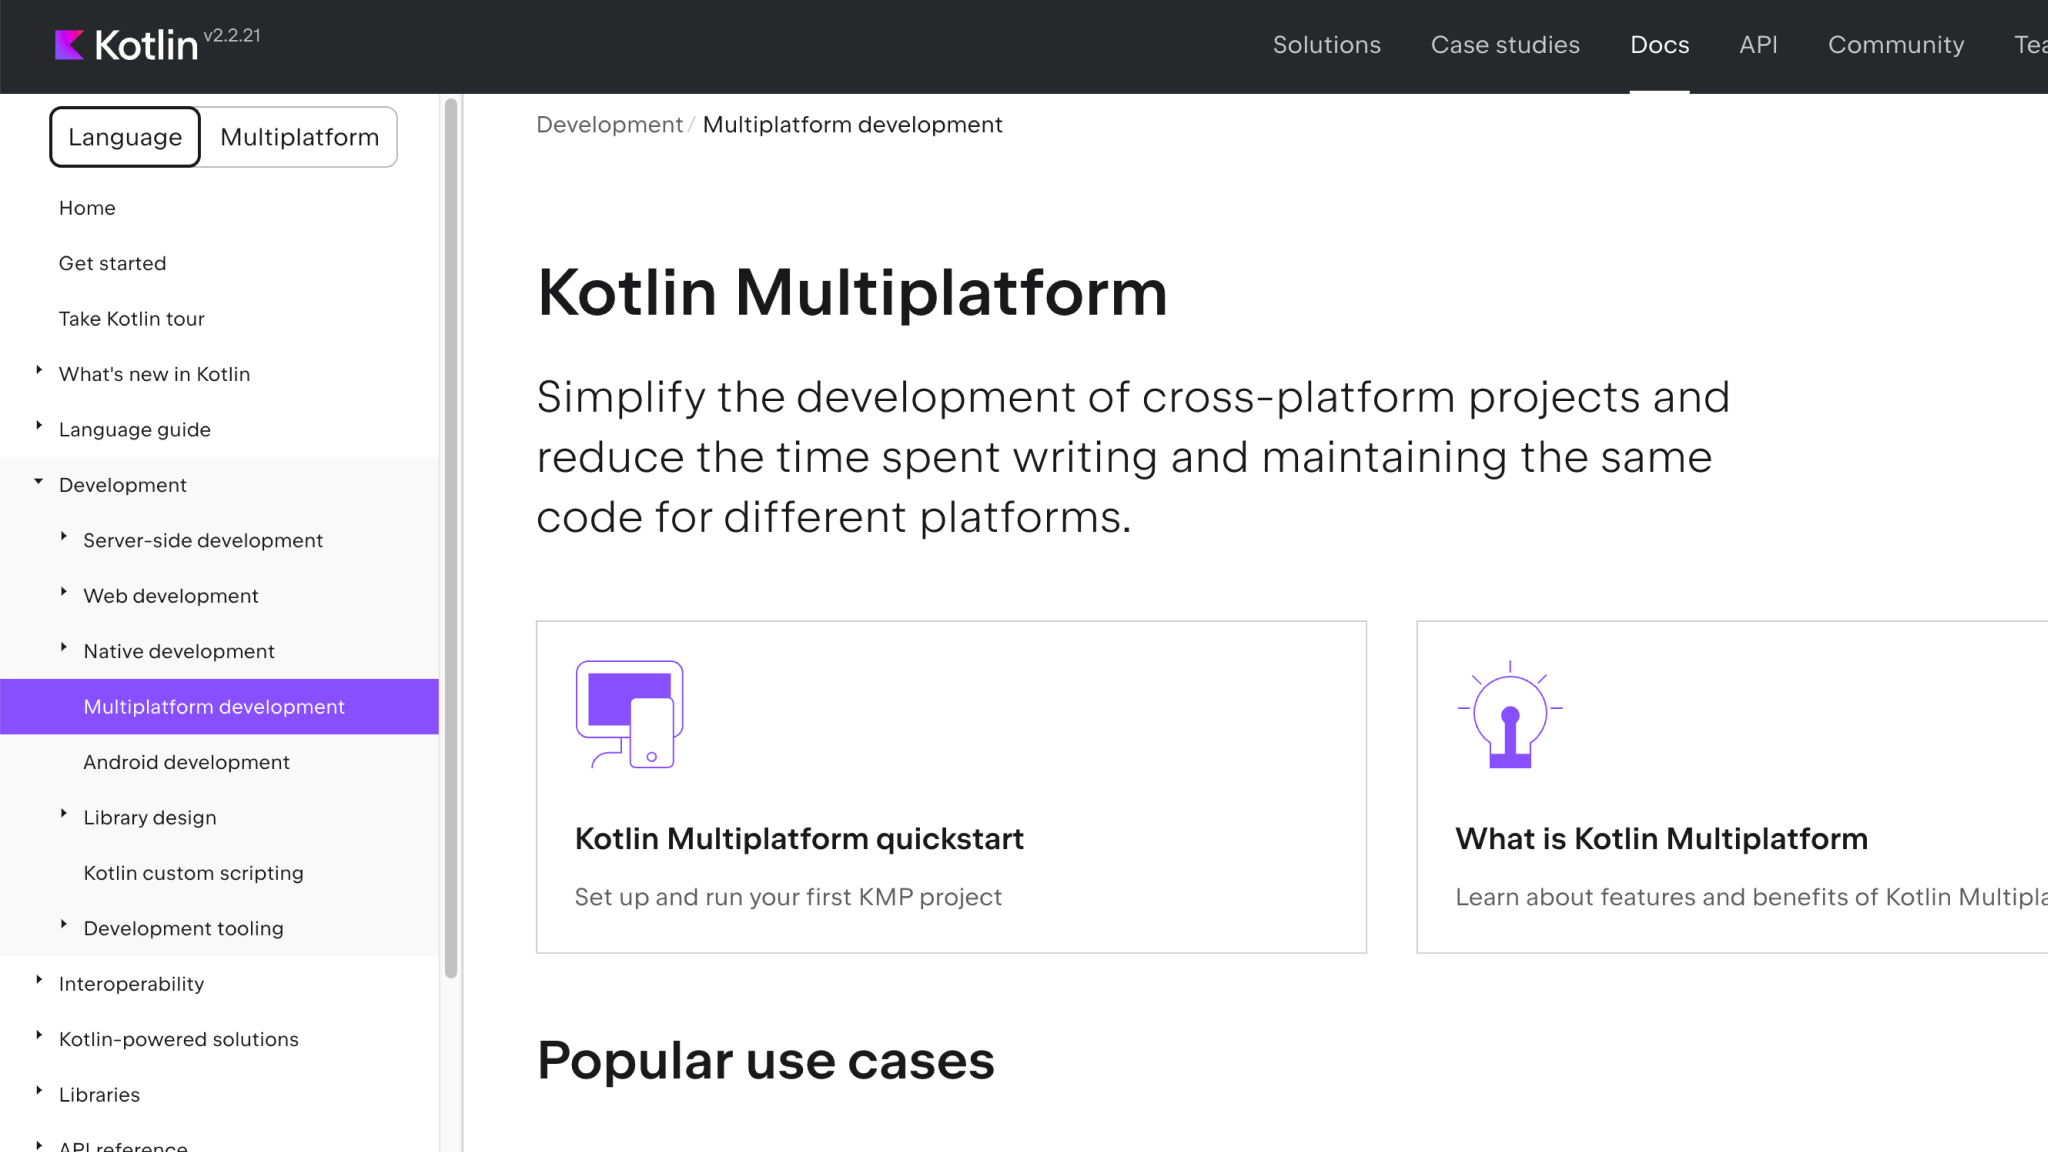Open Take Kotlin tour
The image size is (2048, 1152).
click(131, 318)
